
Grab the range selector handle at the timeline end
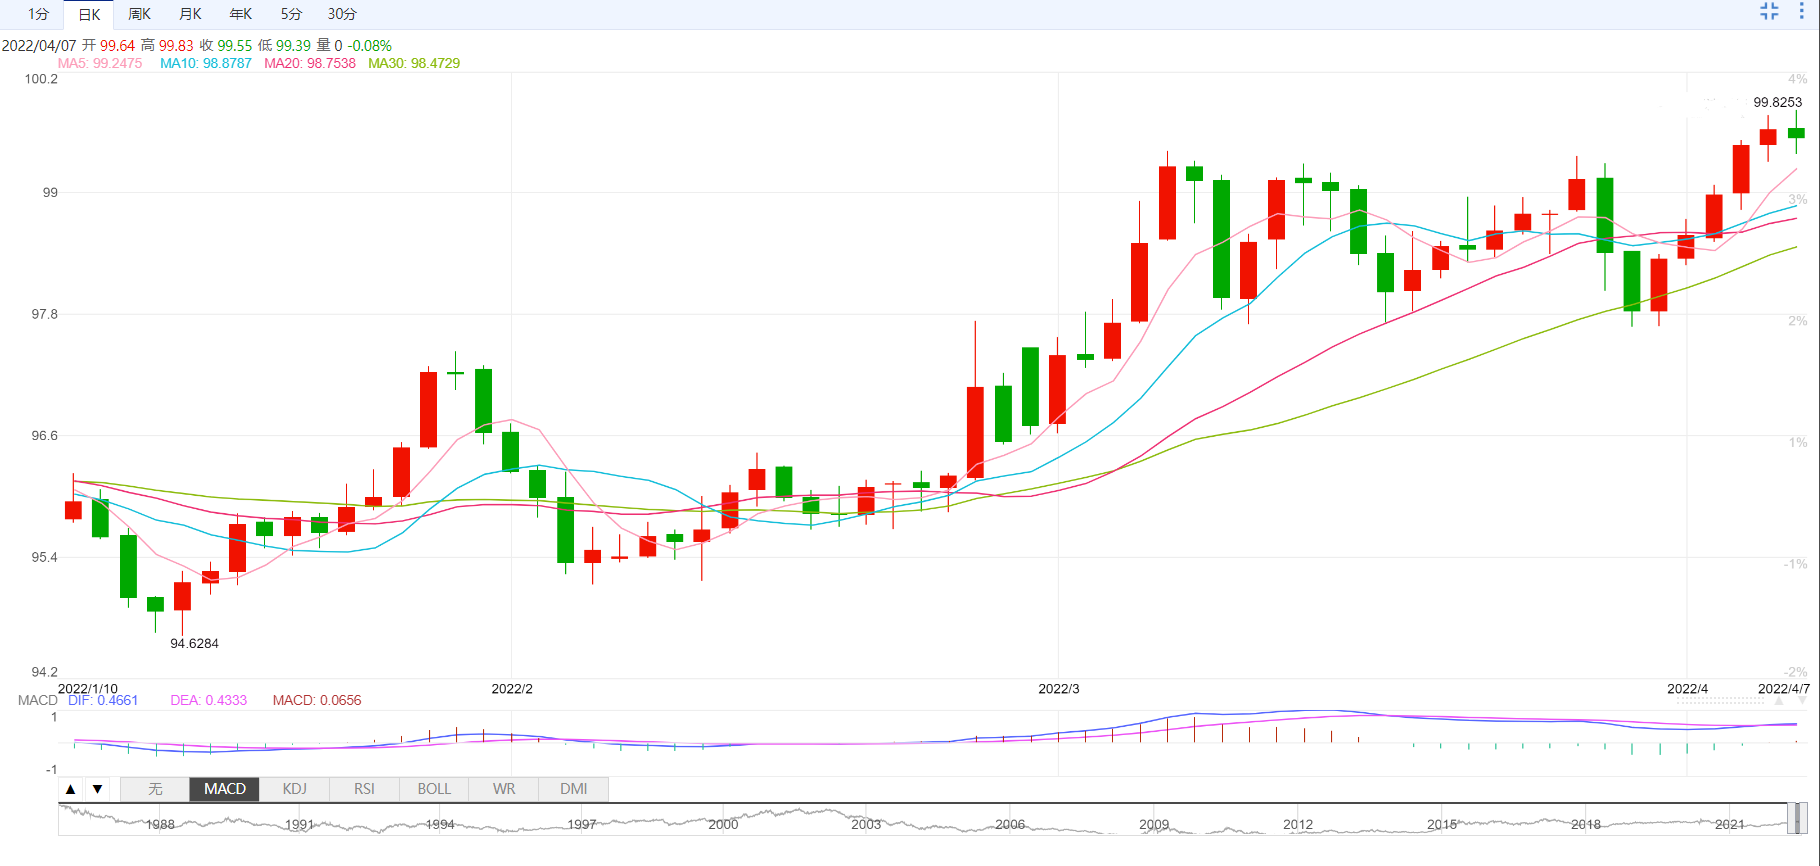coord(1799,818)
